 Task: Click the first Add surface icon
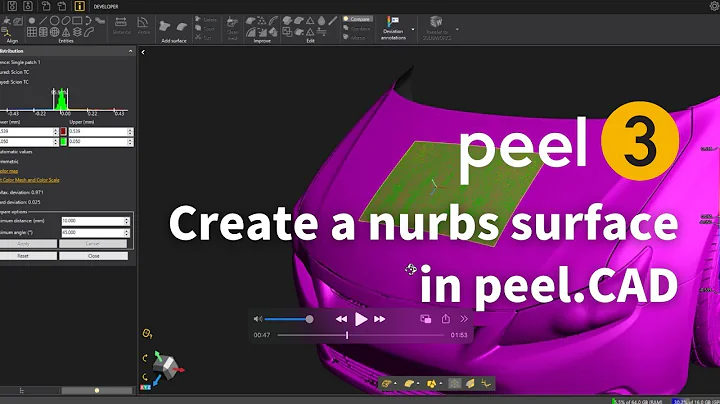coord(165,26)
